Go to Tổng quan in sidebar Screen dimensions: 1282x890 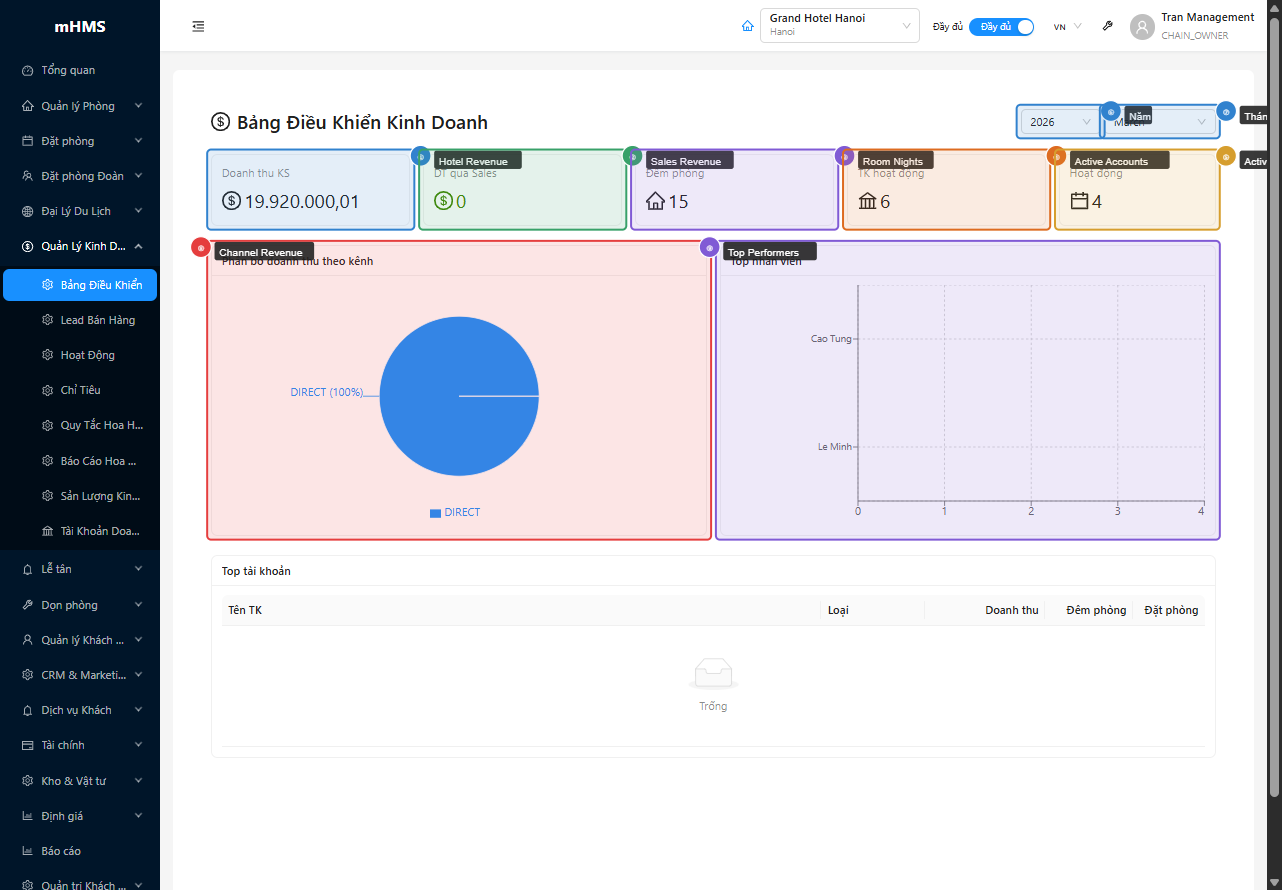(68, 70)
